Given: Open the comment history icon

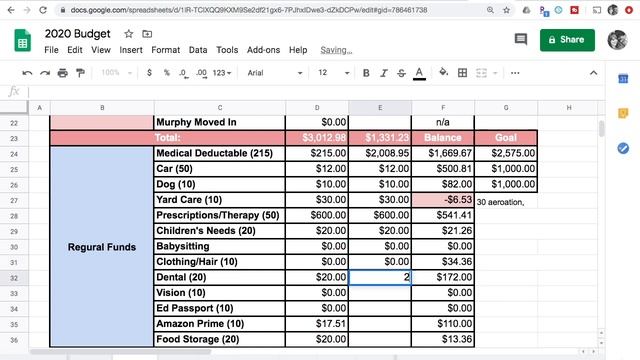Looking at the screenshot, I should coord(520,39).
